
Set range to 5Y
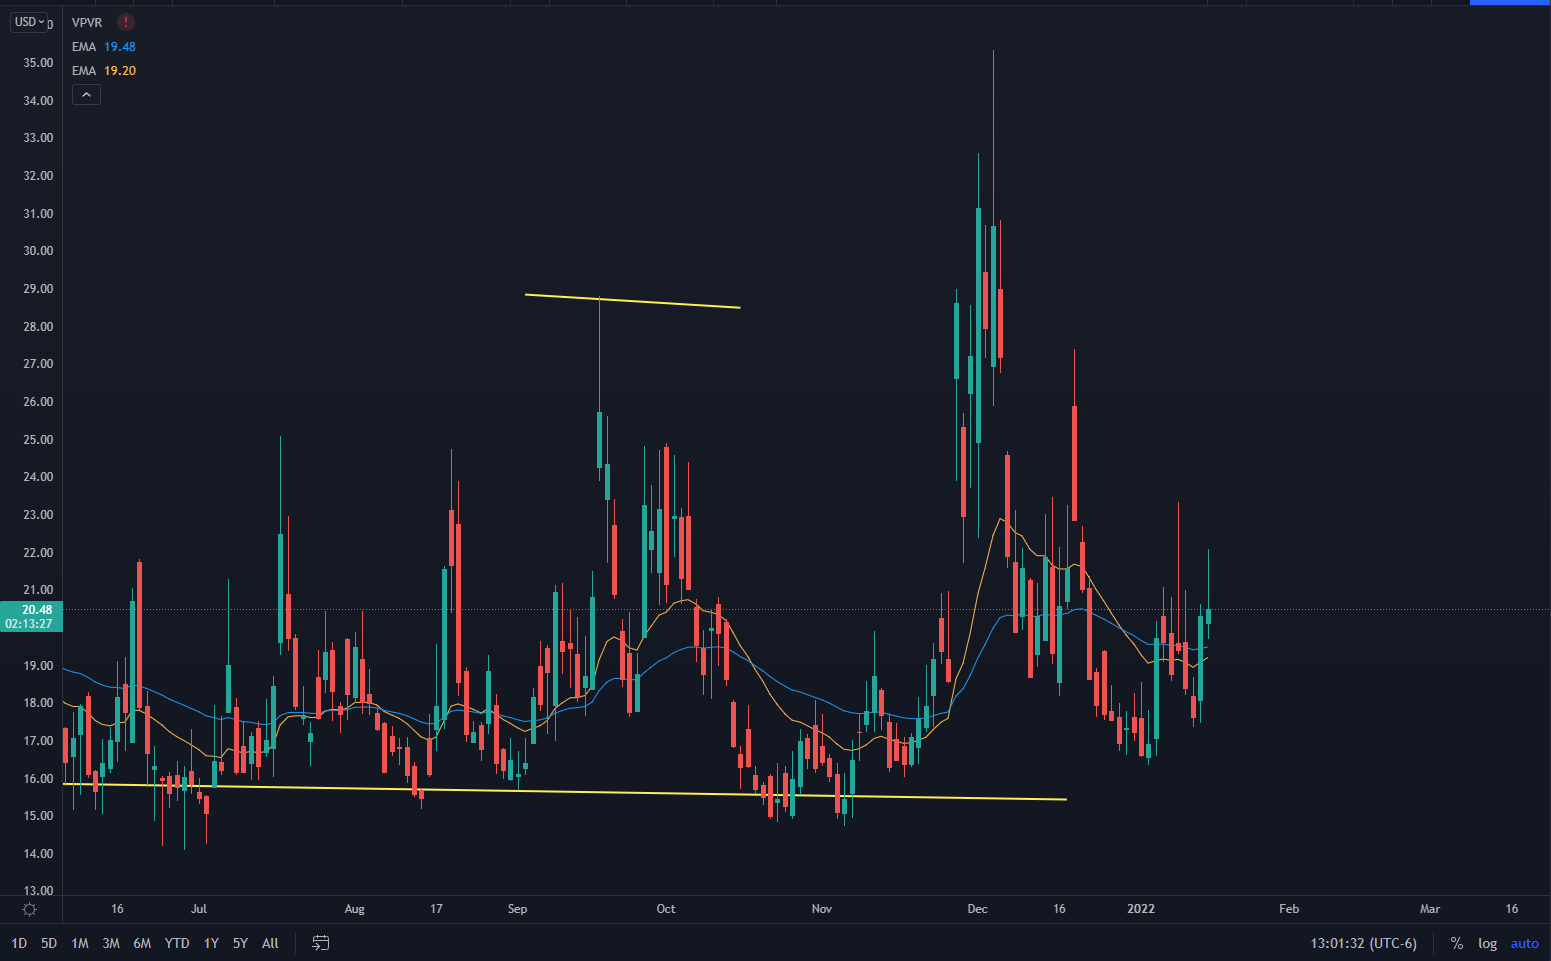tap(240, 943)
